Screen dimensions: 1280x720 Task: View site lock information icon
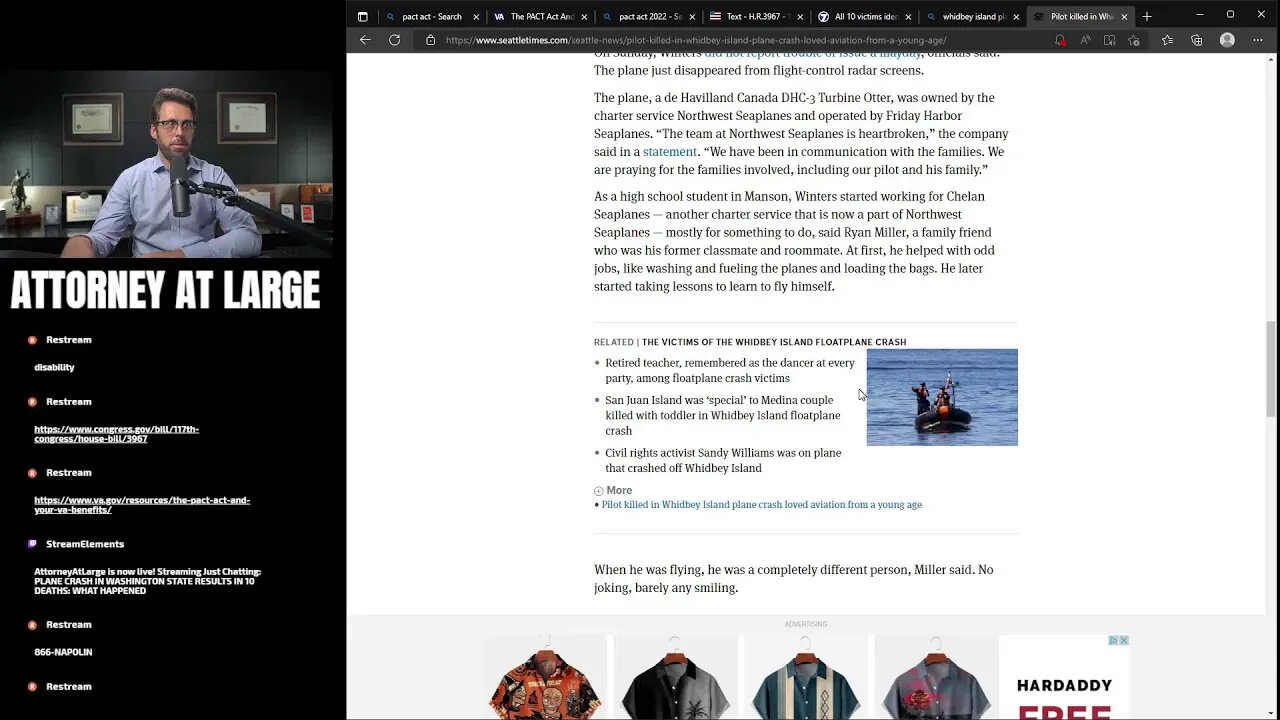coord(431,40)
